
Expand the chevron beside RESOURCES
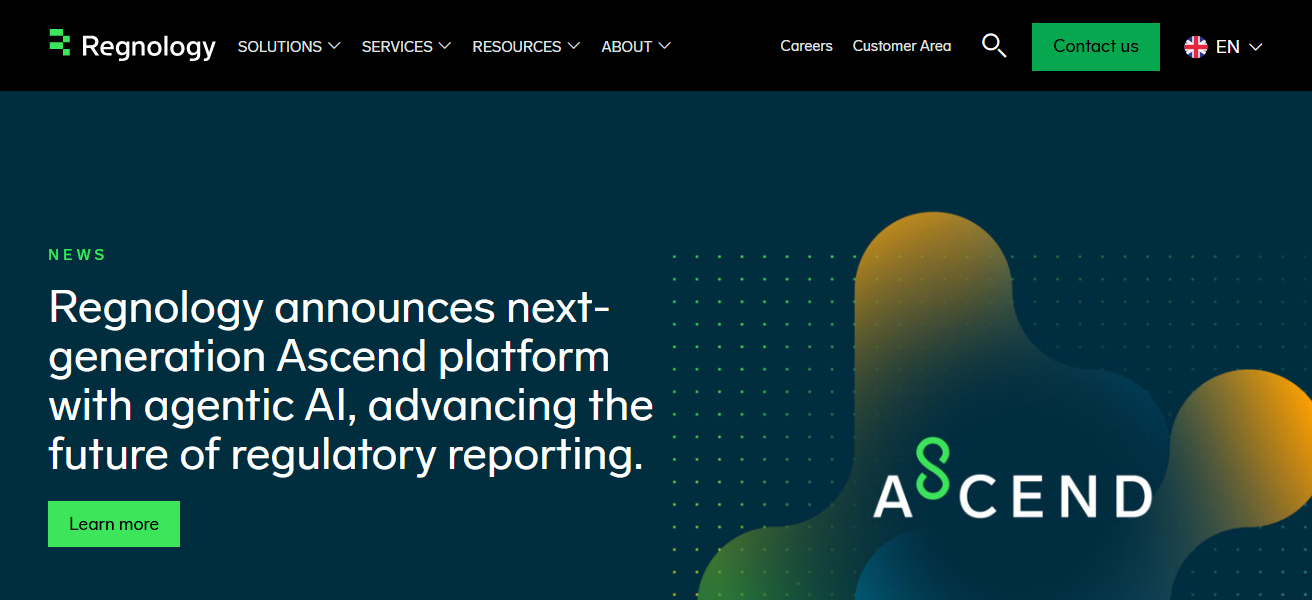coord(574,46)
